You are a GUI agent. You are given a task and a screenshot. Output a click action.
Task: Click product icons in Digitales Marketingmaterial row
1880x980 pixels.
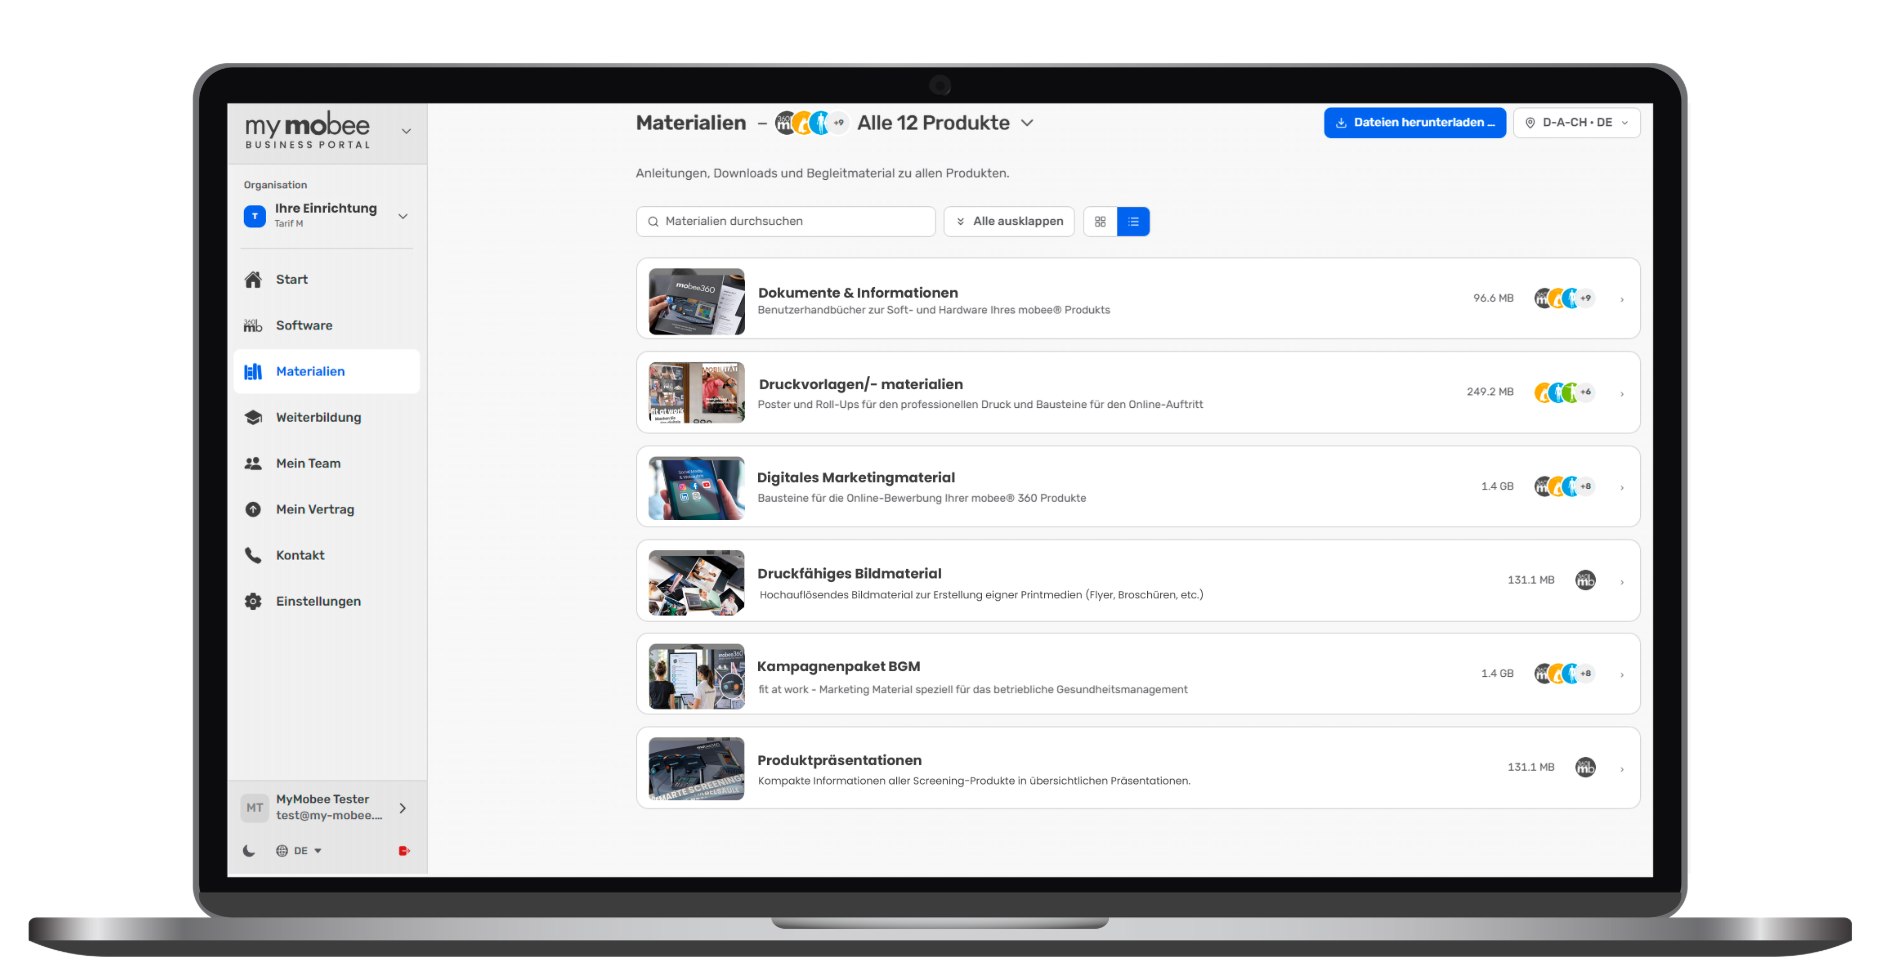1564,486
